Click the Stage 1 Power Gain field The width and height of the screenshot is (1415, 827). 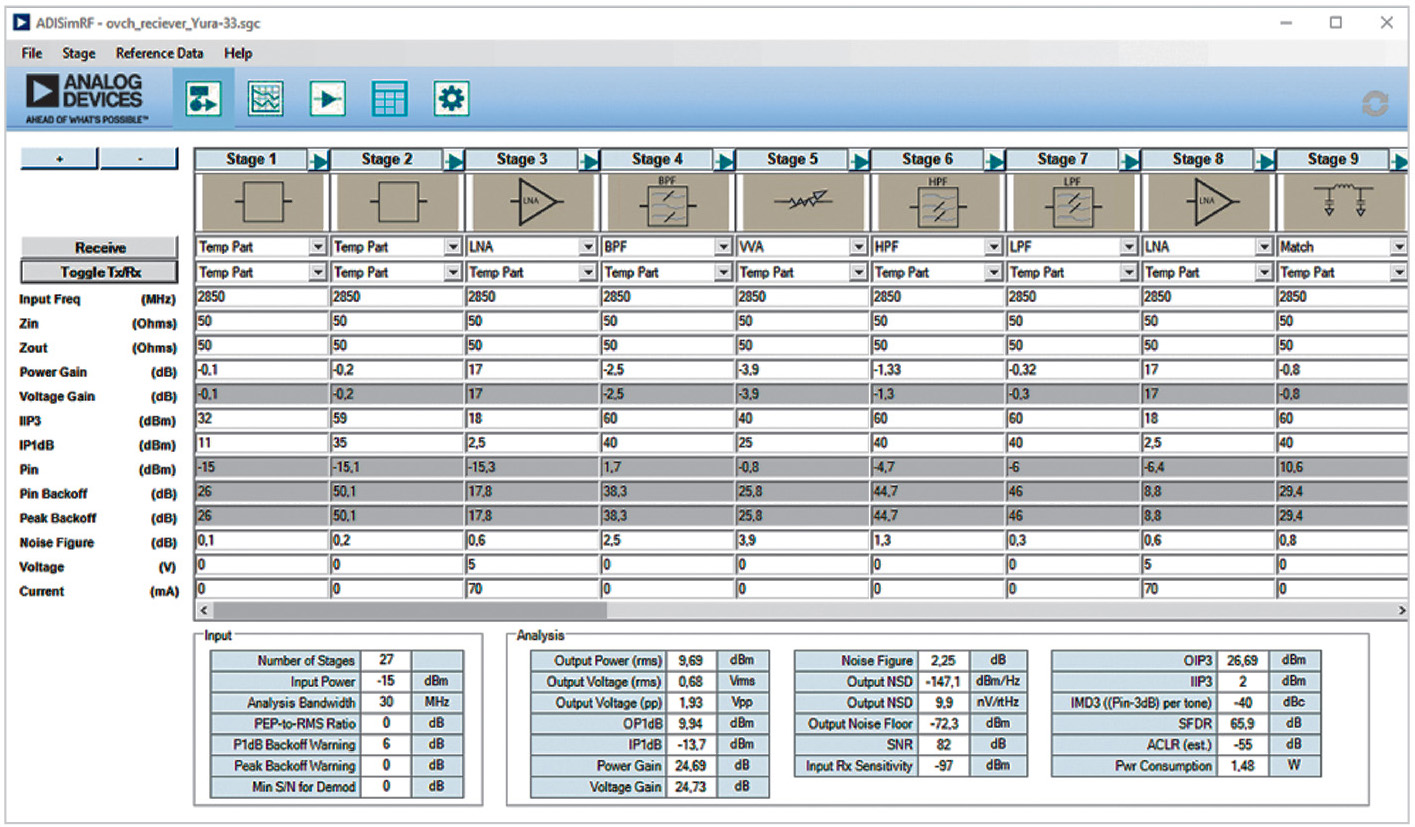260,372
